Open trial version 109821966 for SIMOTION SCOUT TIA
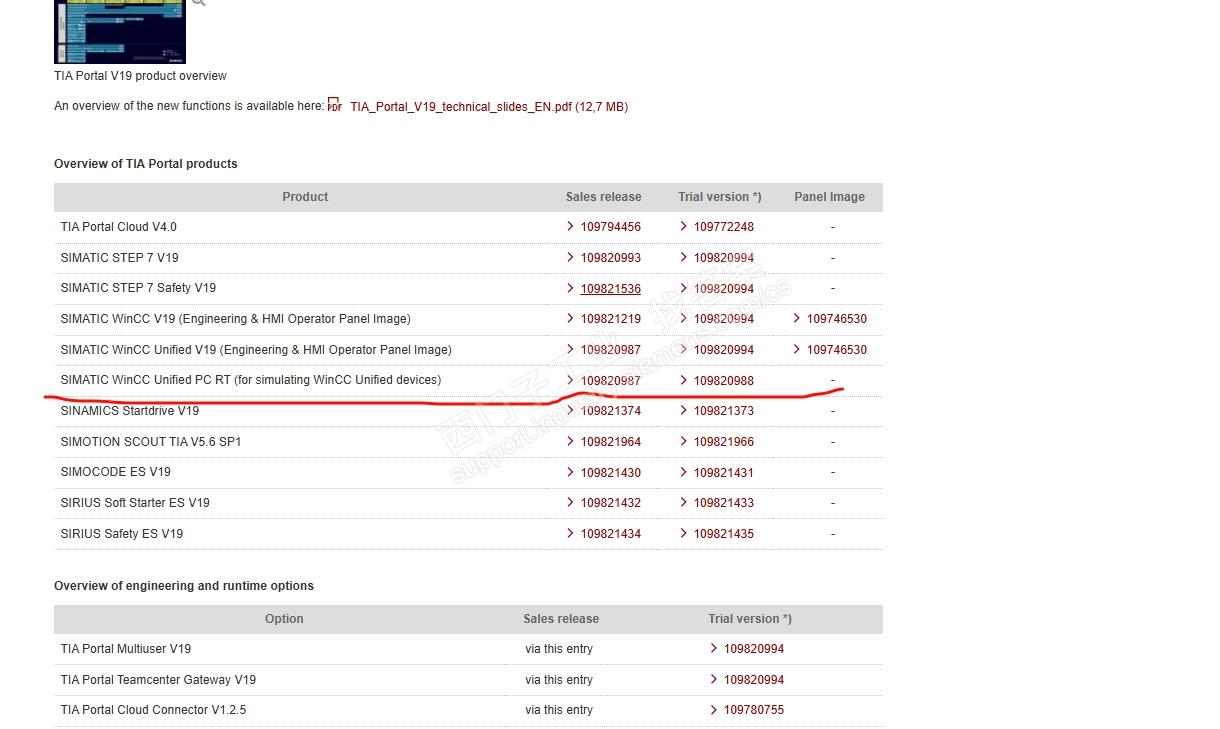 (x=724, y=442)
